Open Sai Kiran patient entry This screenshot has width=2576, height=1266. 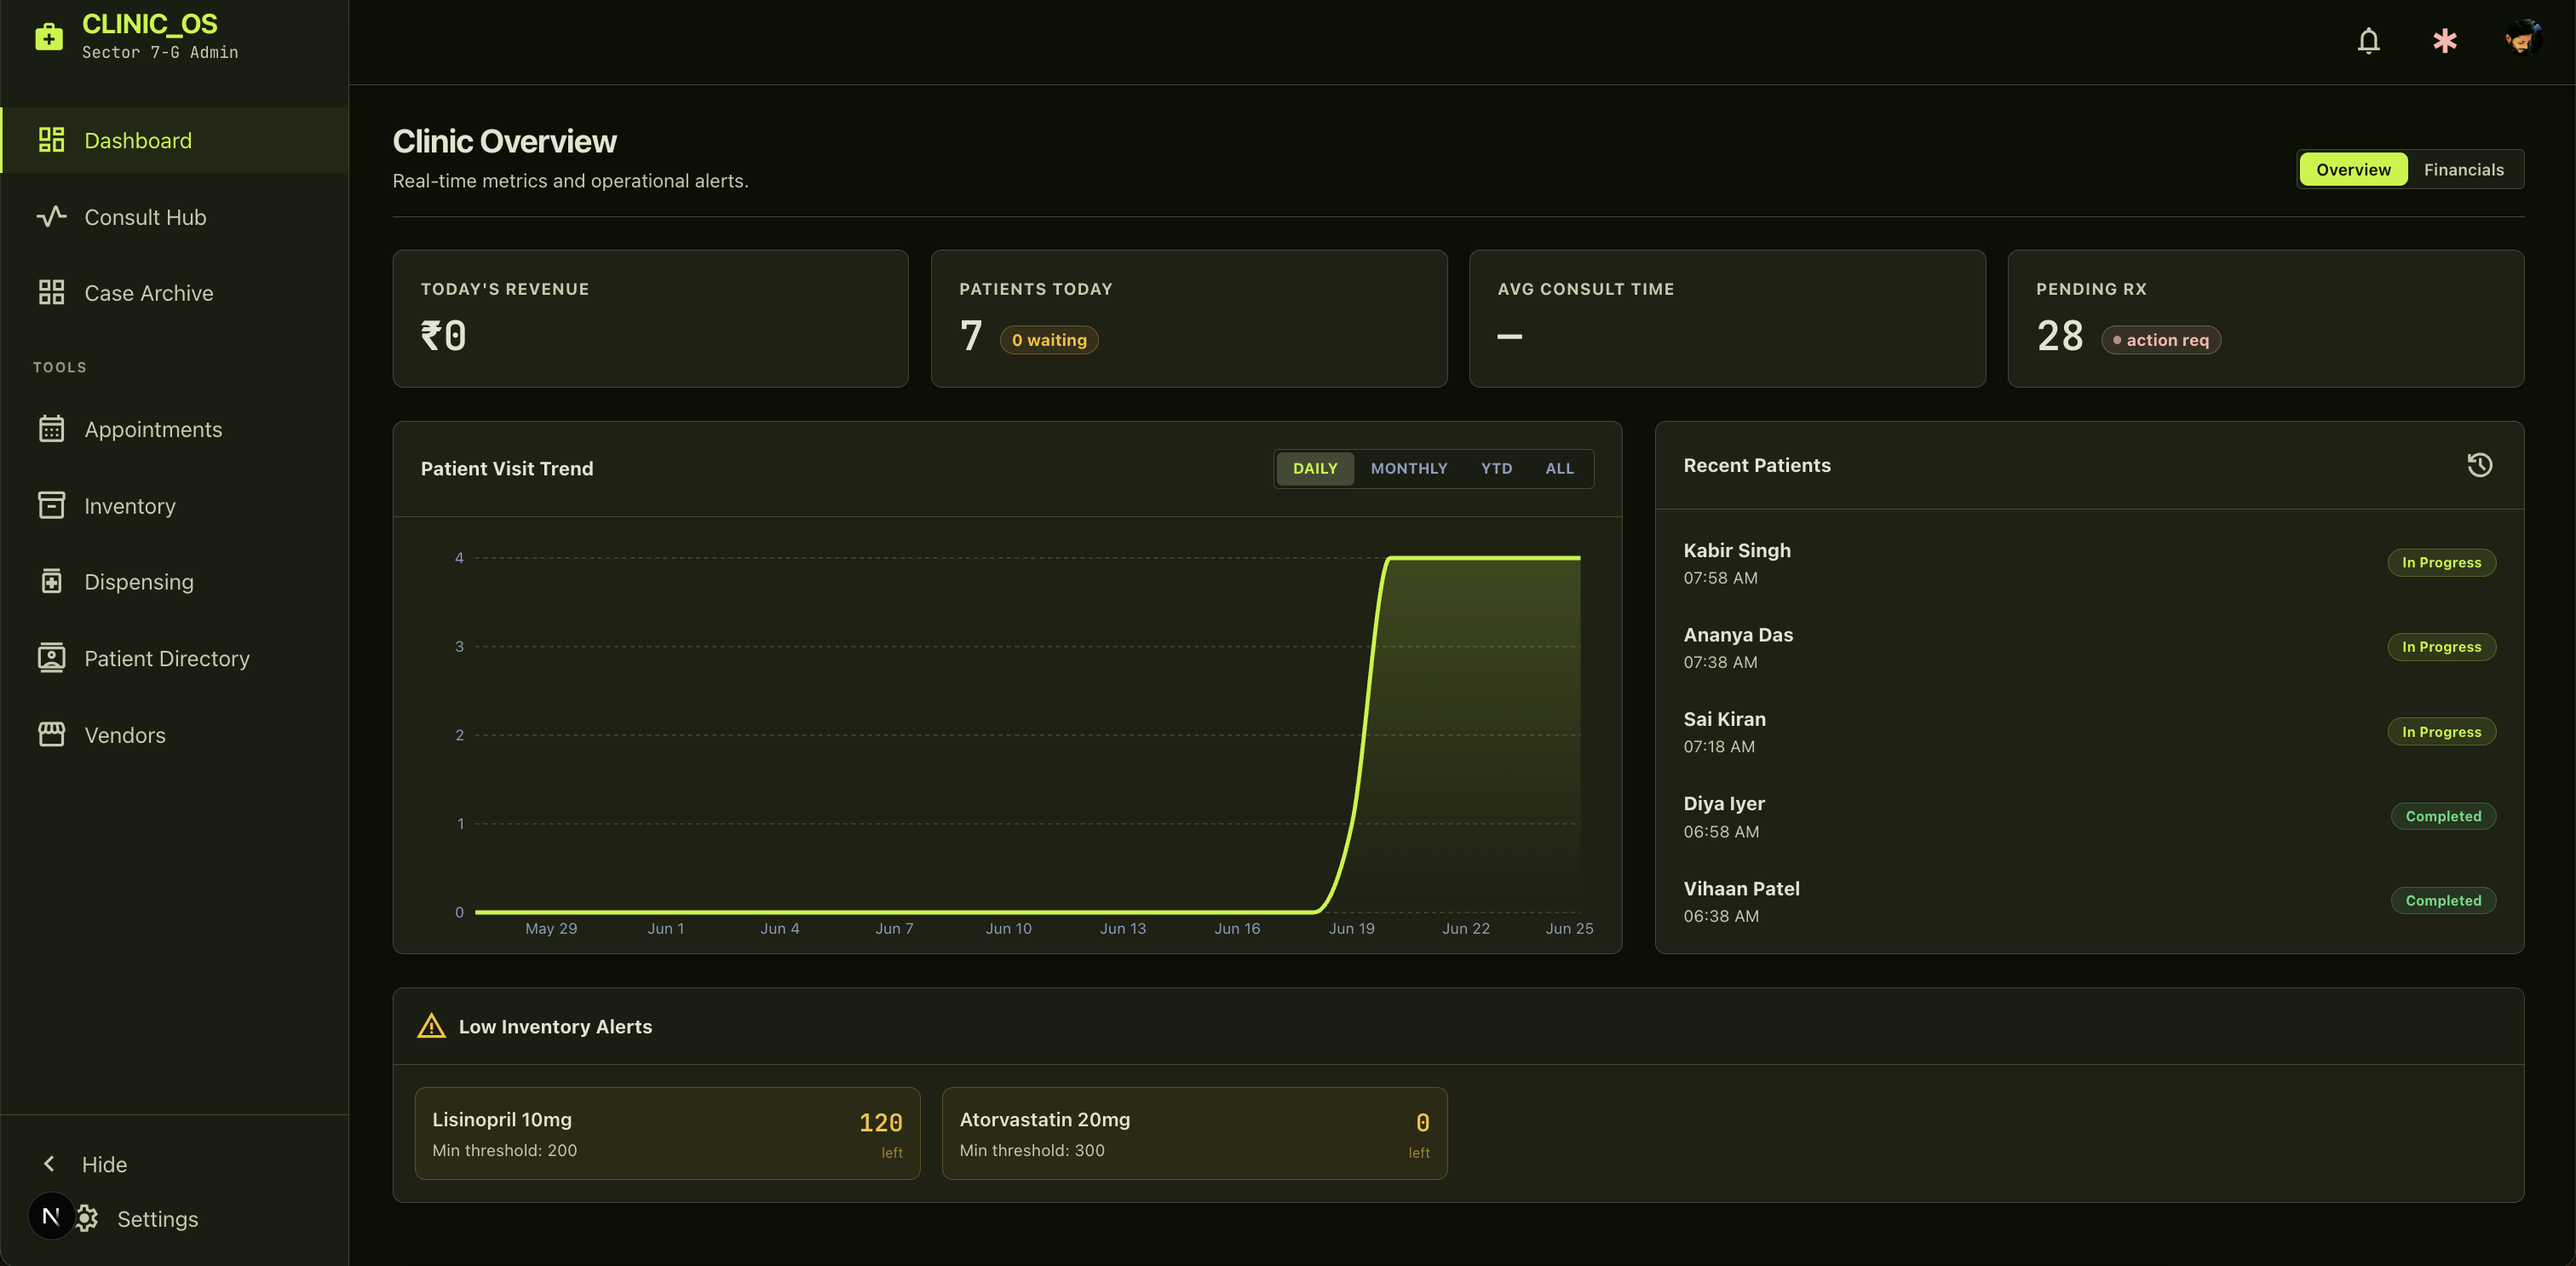[x=2088, y=732]
